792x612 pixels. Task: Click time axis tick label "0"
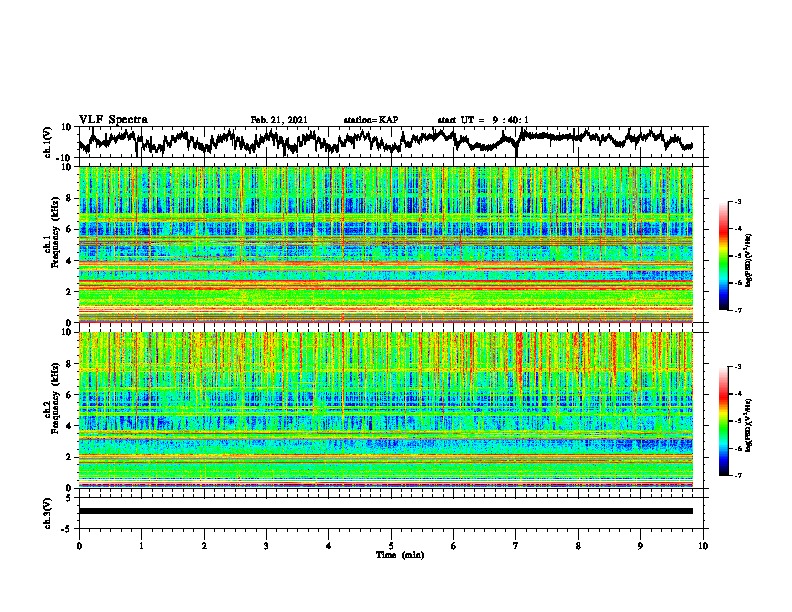point(79,546)
